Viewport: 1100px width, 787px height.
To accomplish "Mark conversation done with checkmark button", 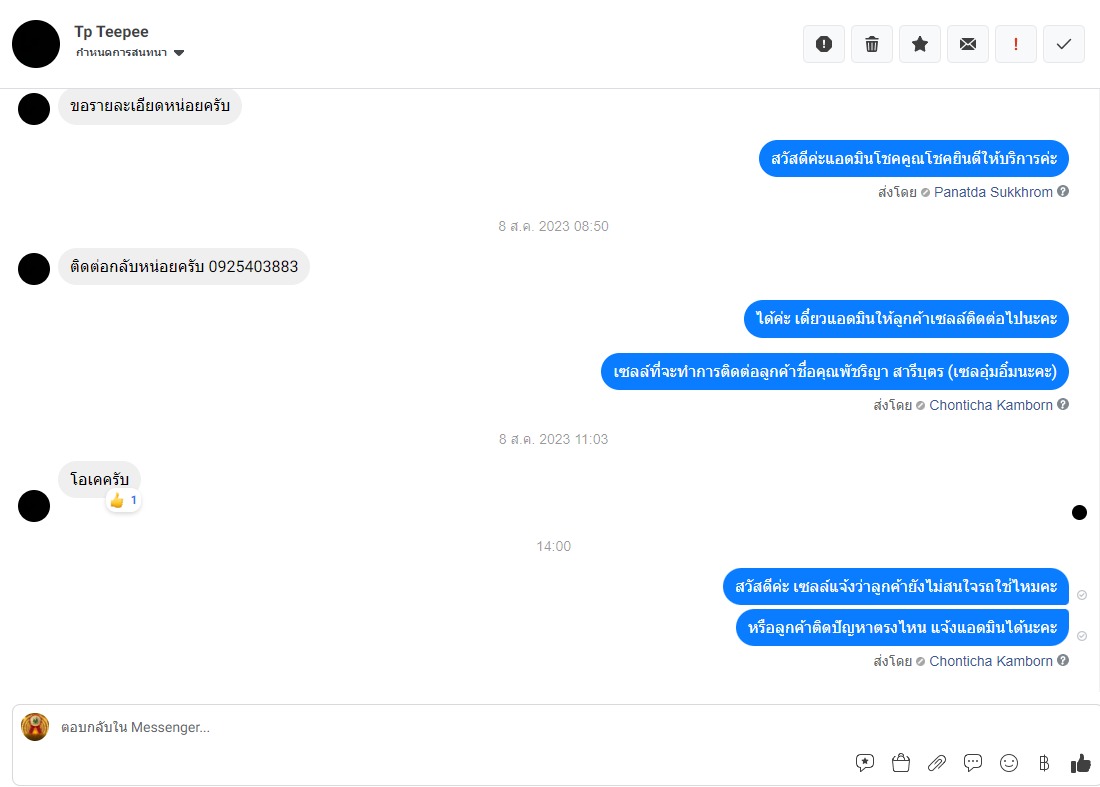I will pyautogui.click(x=1064, y=44).
